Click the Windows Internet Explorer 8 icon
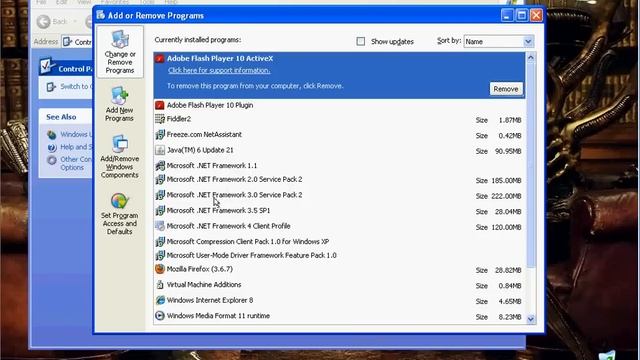Image resolution: width=640 pixels, height=360 pixels. click(160, 300)
